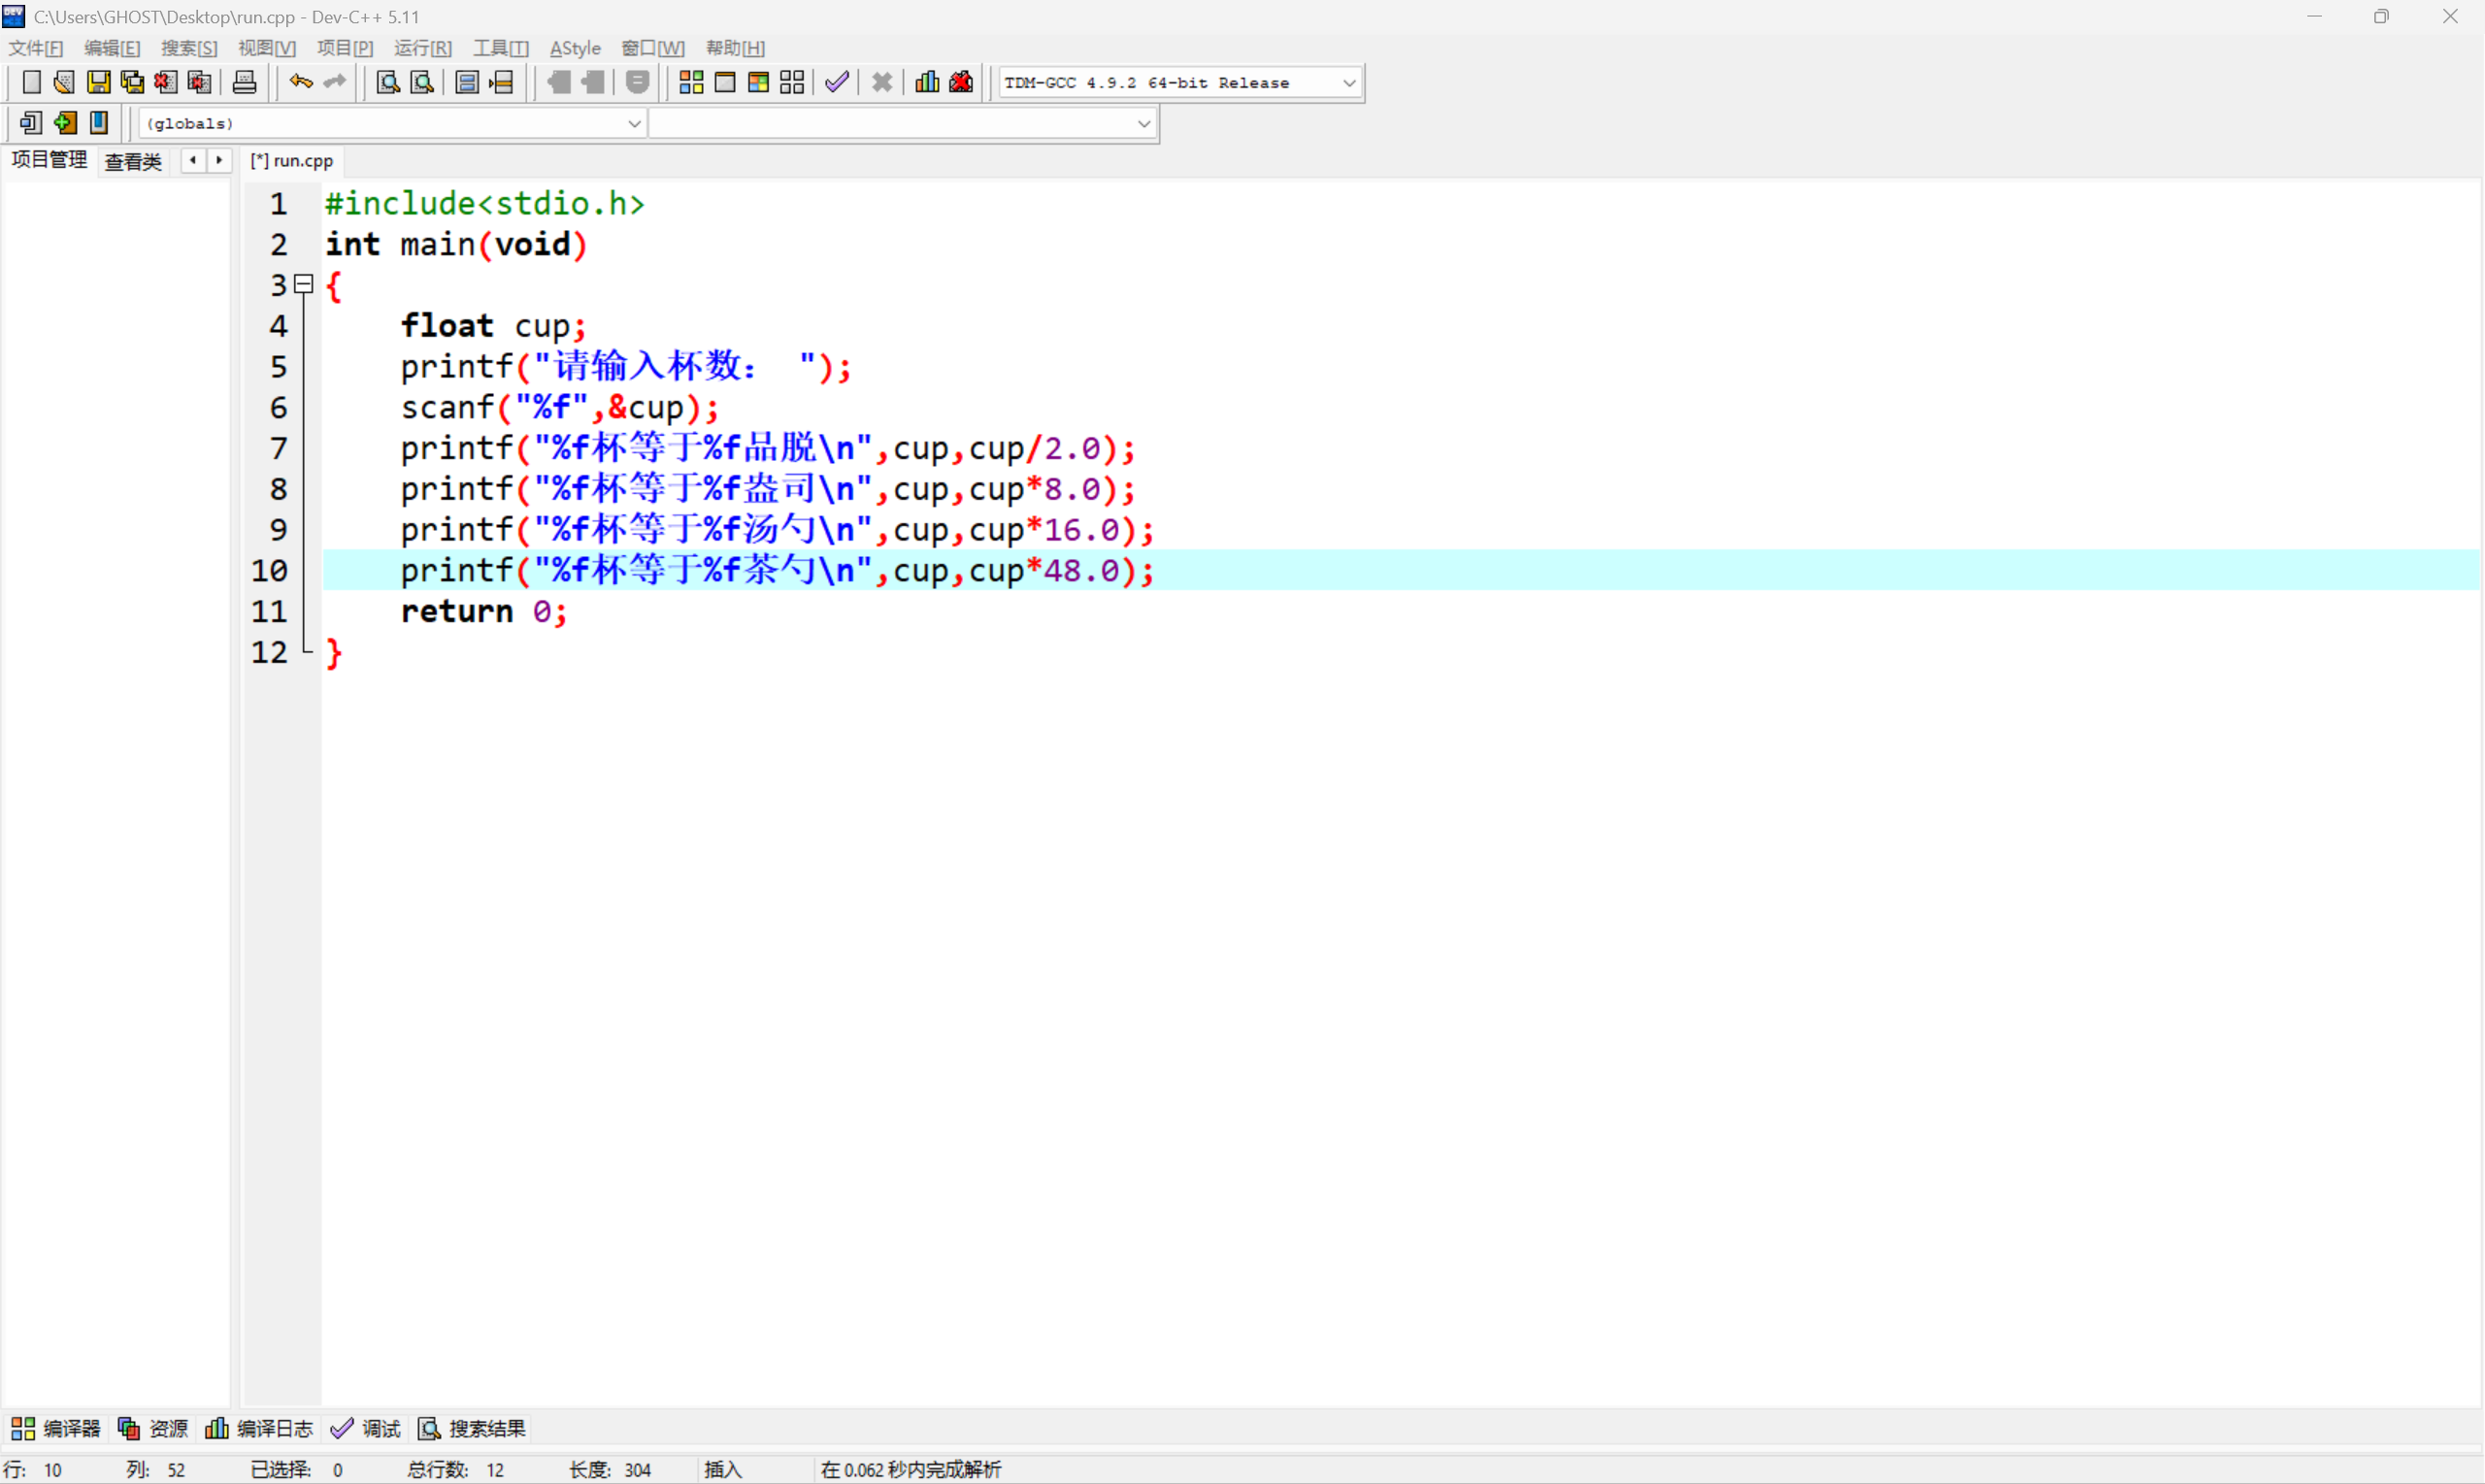The image size is (2485, 1484).
Task: Click the profile analysis bar chart icon
Action: (x=927, y=82)
